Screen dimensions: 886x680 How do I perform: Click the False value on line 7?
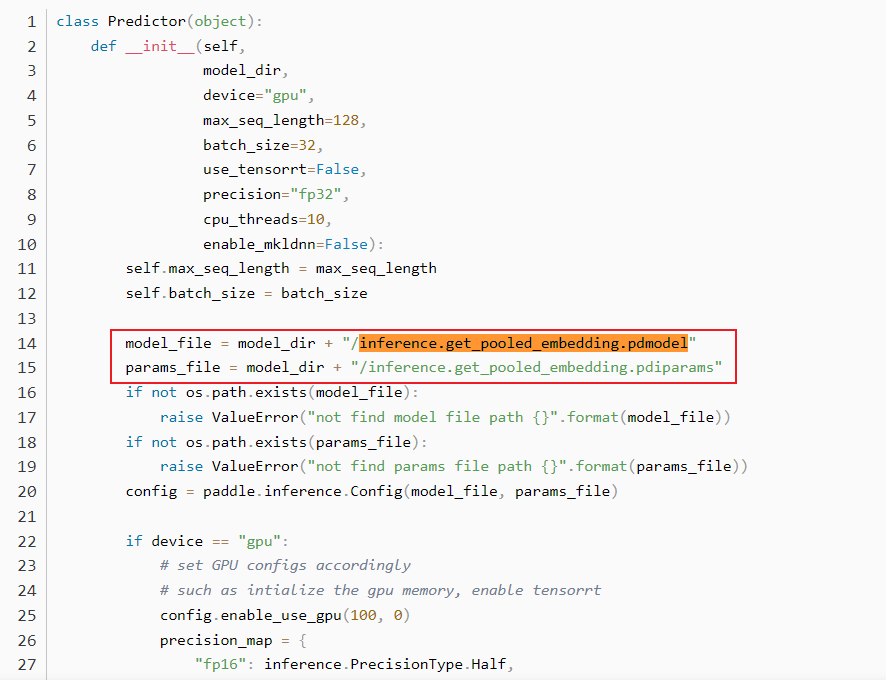coord(336,169)
